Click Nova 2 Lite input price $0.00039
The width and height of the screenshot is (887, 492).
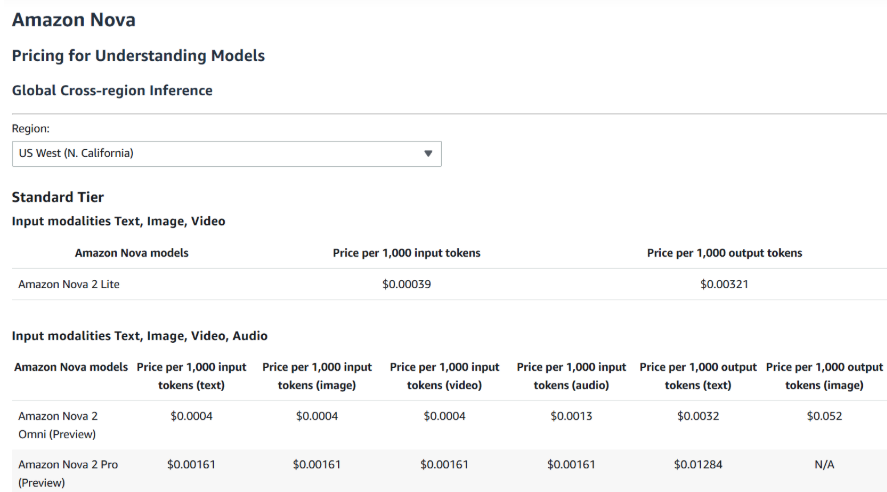(x=406, y=284)
